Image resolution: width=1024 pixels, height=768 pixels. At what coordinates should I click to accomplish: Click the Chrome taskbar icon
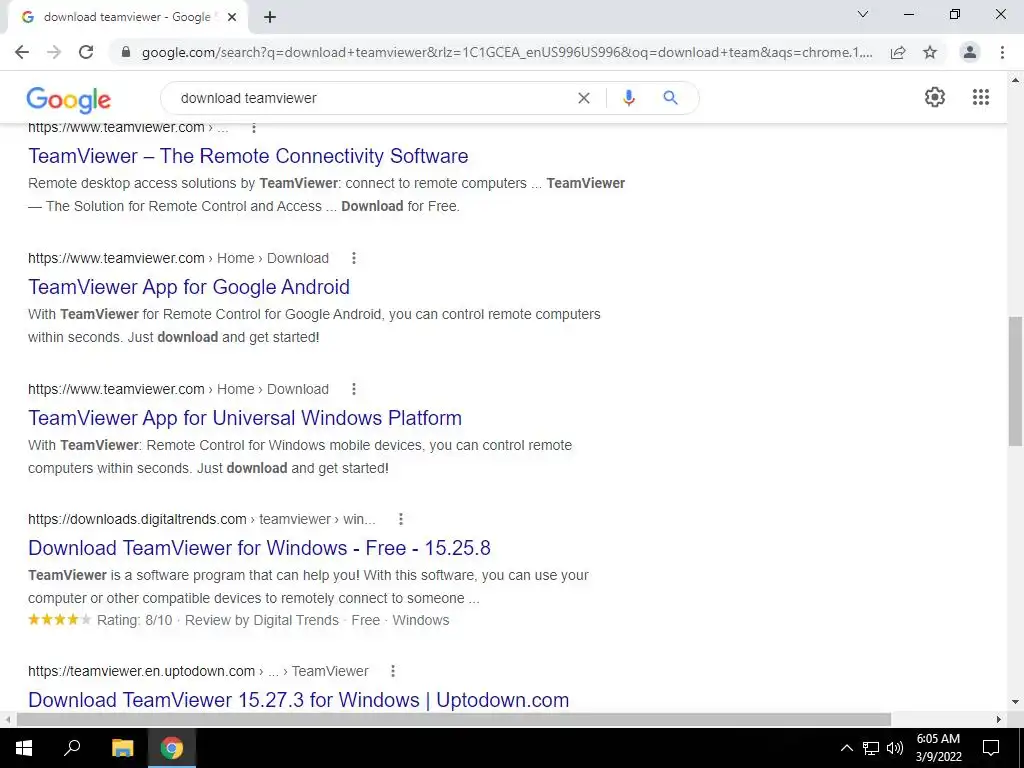172,748
